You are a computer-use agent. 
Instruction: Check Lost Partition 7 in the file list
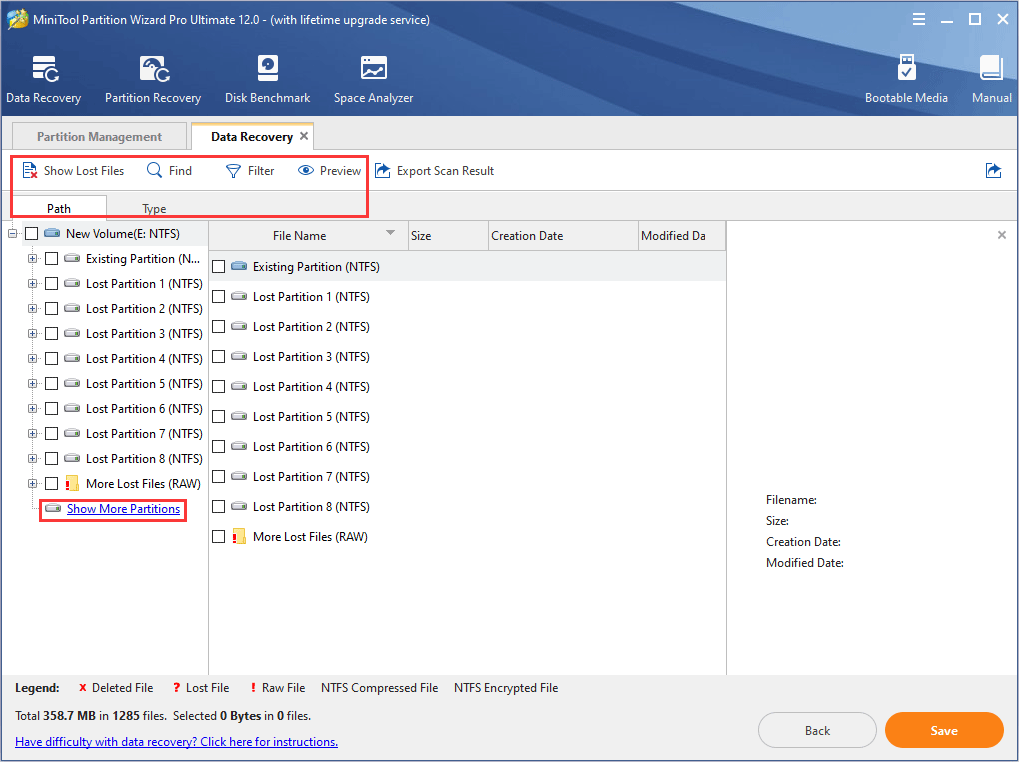click(218, 476)
